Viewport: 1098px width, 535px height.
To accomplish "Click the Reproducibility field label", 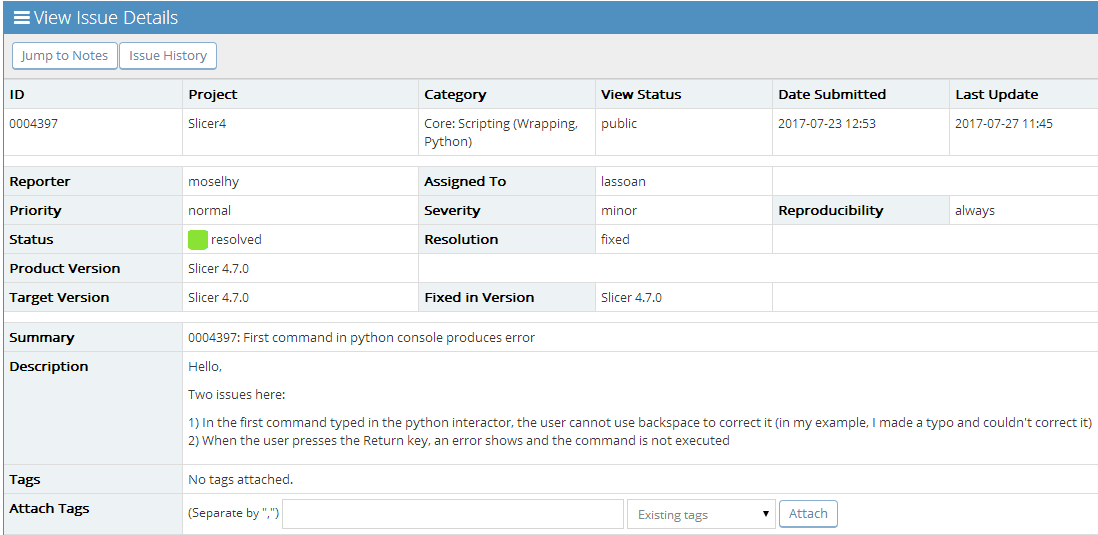I will point(831,211).
